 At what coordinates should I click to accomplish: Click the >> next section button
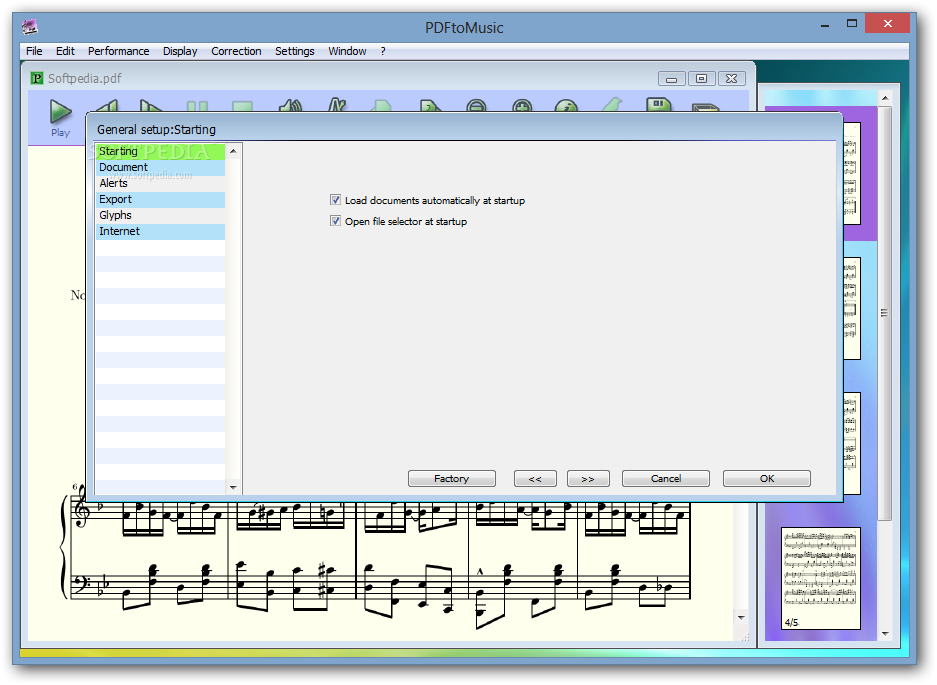(x=588, y=478)
